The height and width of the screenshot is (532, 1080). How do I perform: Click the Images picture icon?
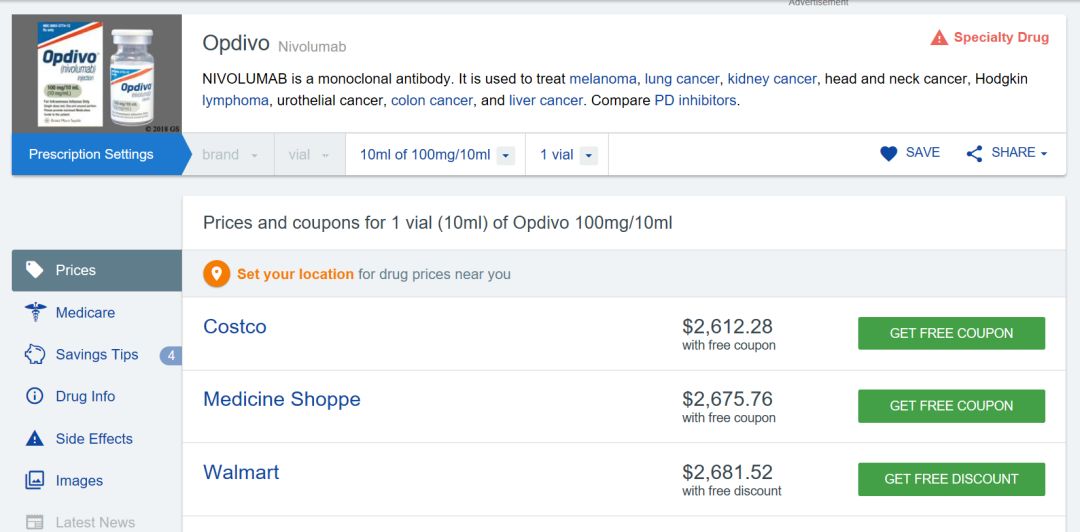click(x=35, y=480)
